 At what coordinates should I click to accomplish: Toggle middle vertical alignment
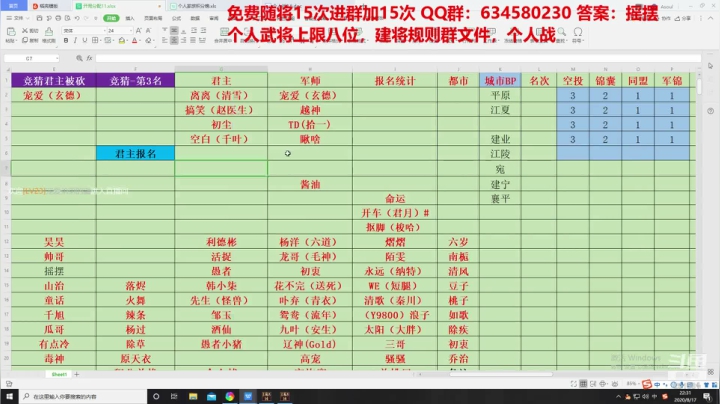tap(174, 30)
